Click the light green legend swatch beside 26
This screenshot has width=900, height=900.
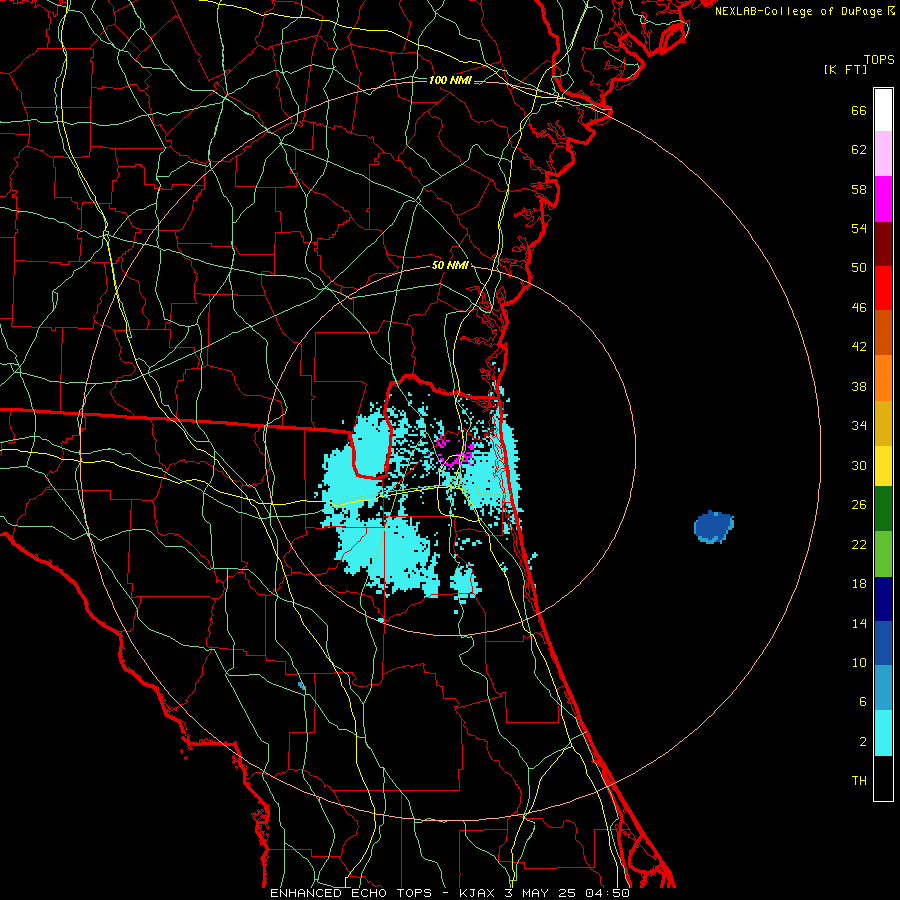883,554
